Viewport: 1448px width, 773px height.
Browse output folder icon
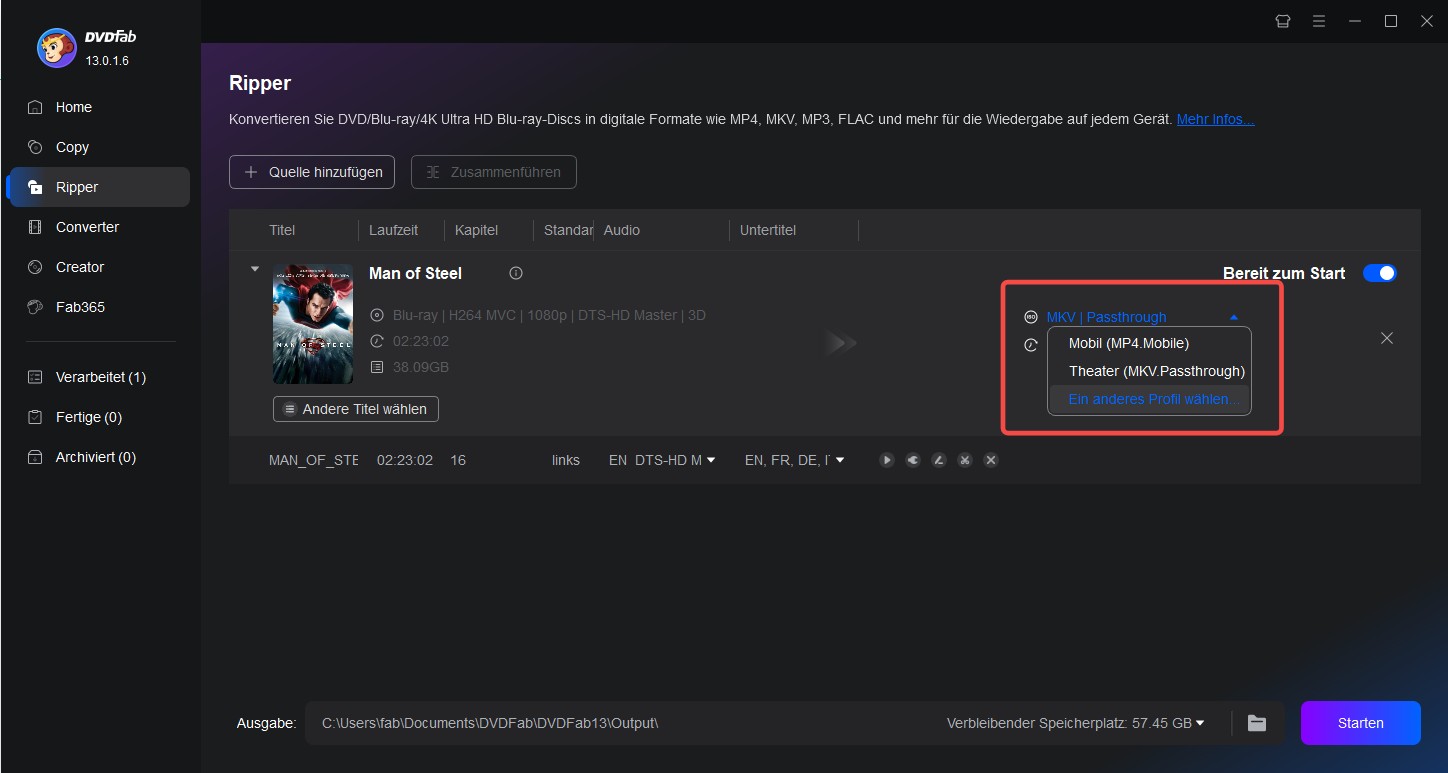1257,723
